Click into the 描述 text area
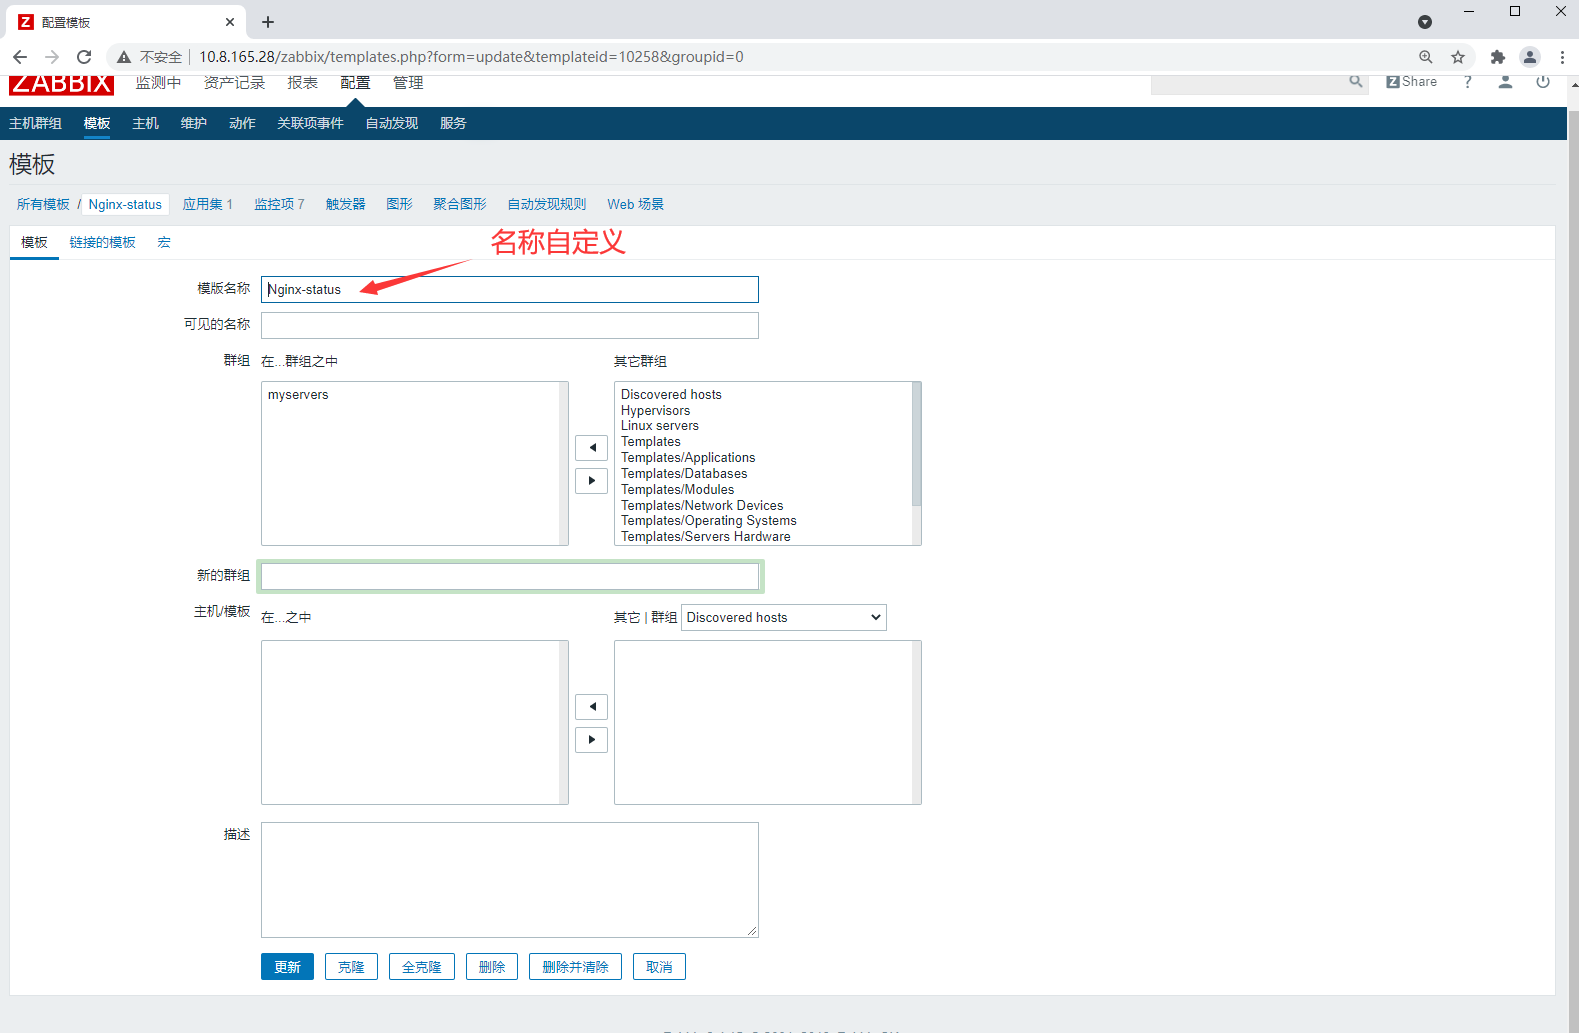The image size is (1579, 1033). coord(510,880)
